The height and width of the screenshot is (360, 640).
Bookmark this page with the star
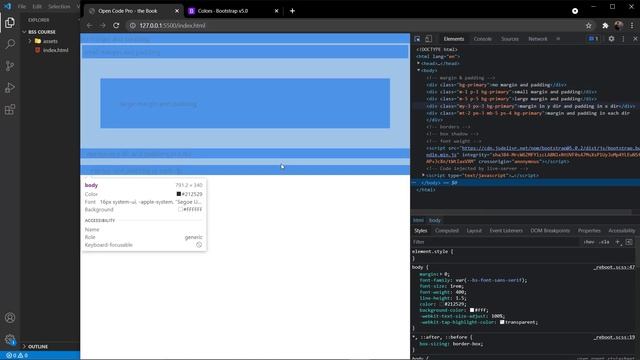coord(589,26)
